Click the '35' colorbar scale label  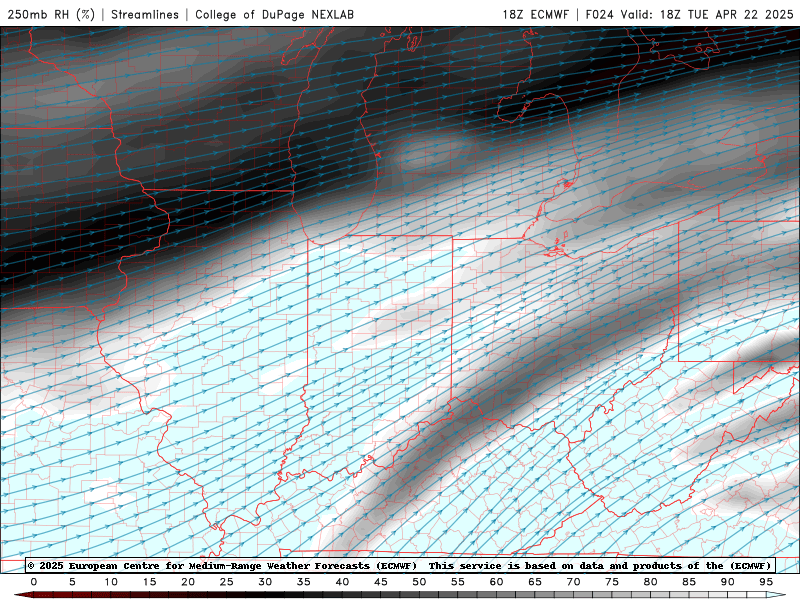click(x=304, y=582)
